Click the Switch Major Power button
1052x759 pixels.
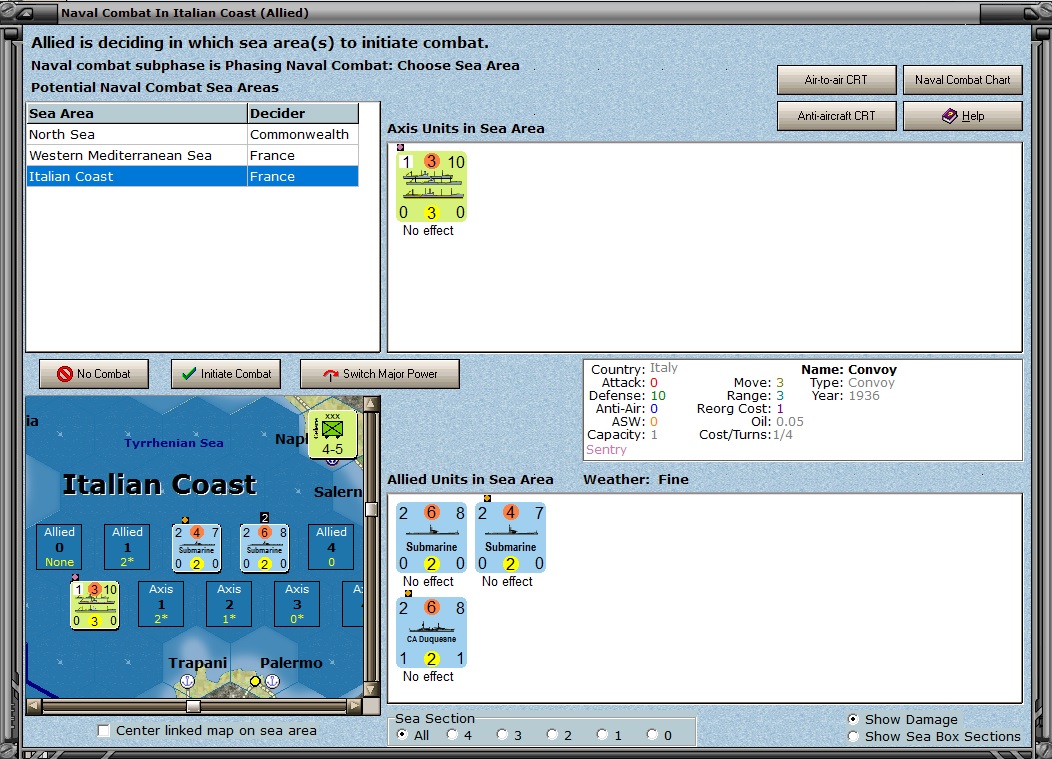[x=380, y=374]
